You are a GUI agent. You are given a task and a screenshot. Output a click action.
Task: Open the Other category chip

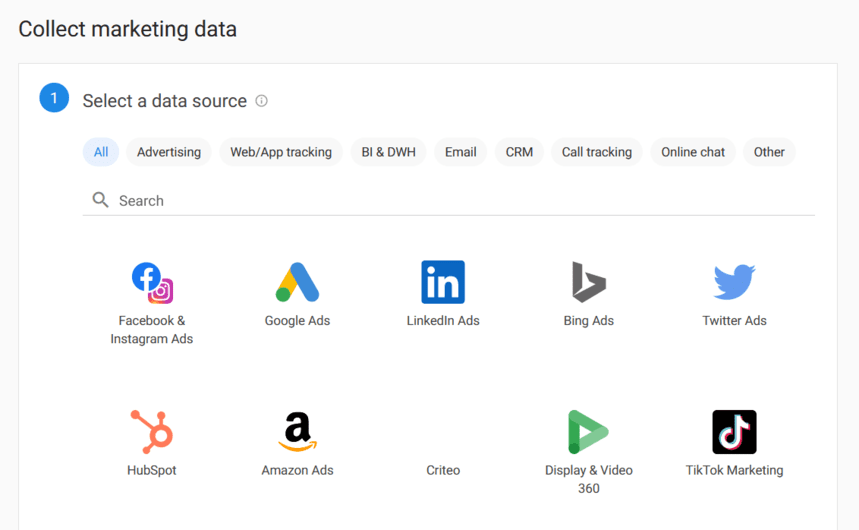(x=769, y=152)
